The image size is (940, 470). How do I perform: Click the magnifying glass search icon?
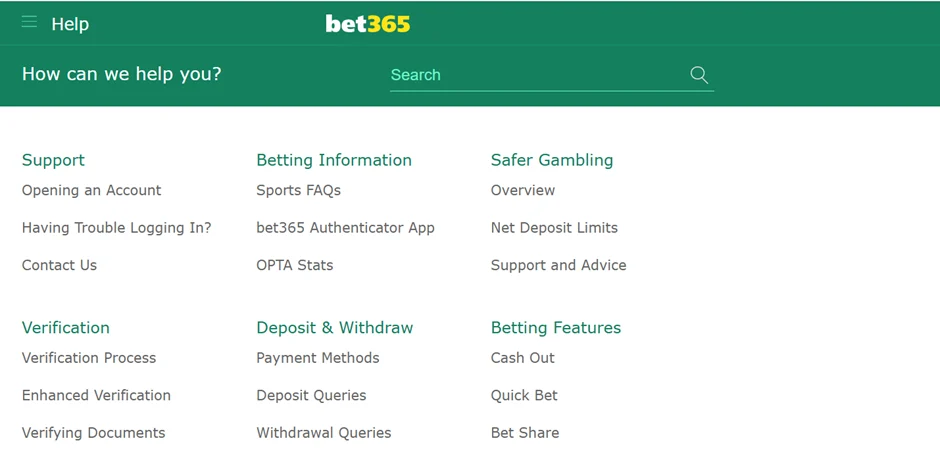click(x=699, y=75)
